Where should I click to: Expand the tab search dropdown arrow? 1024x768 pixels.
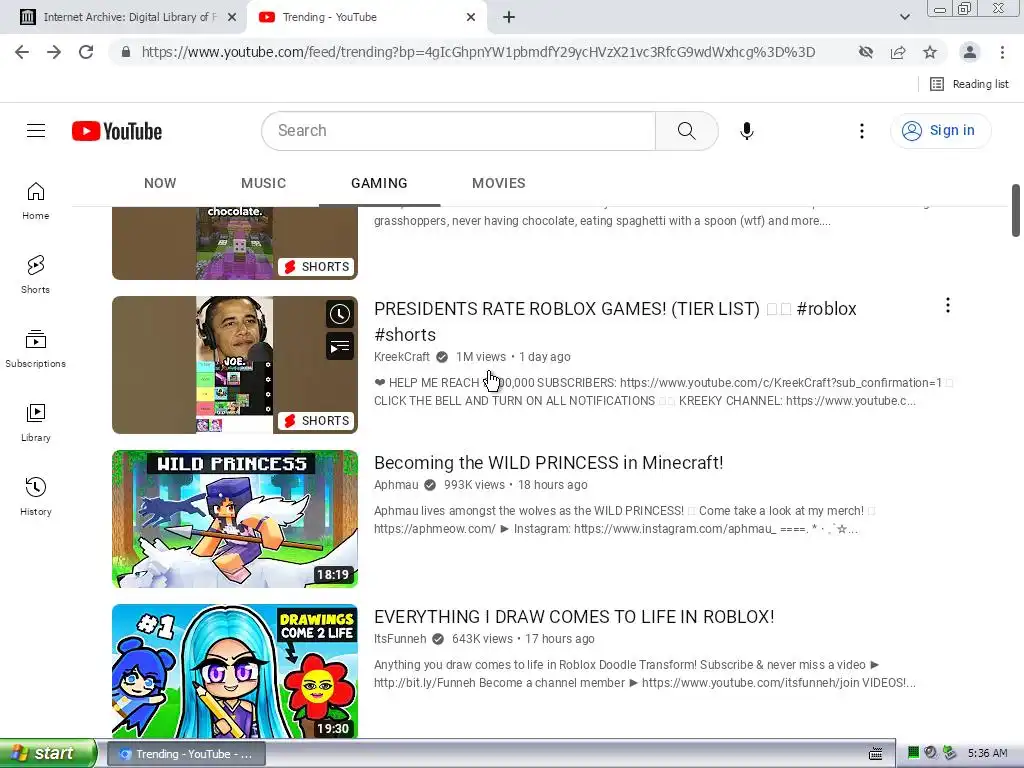[904, 17]
